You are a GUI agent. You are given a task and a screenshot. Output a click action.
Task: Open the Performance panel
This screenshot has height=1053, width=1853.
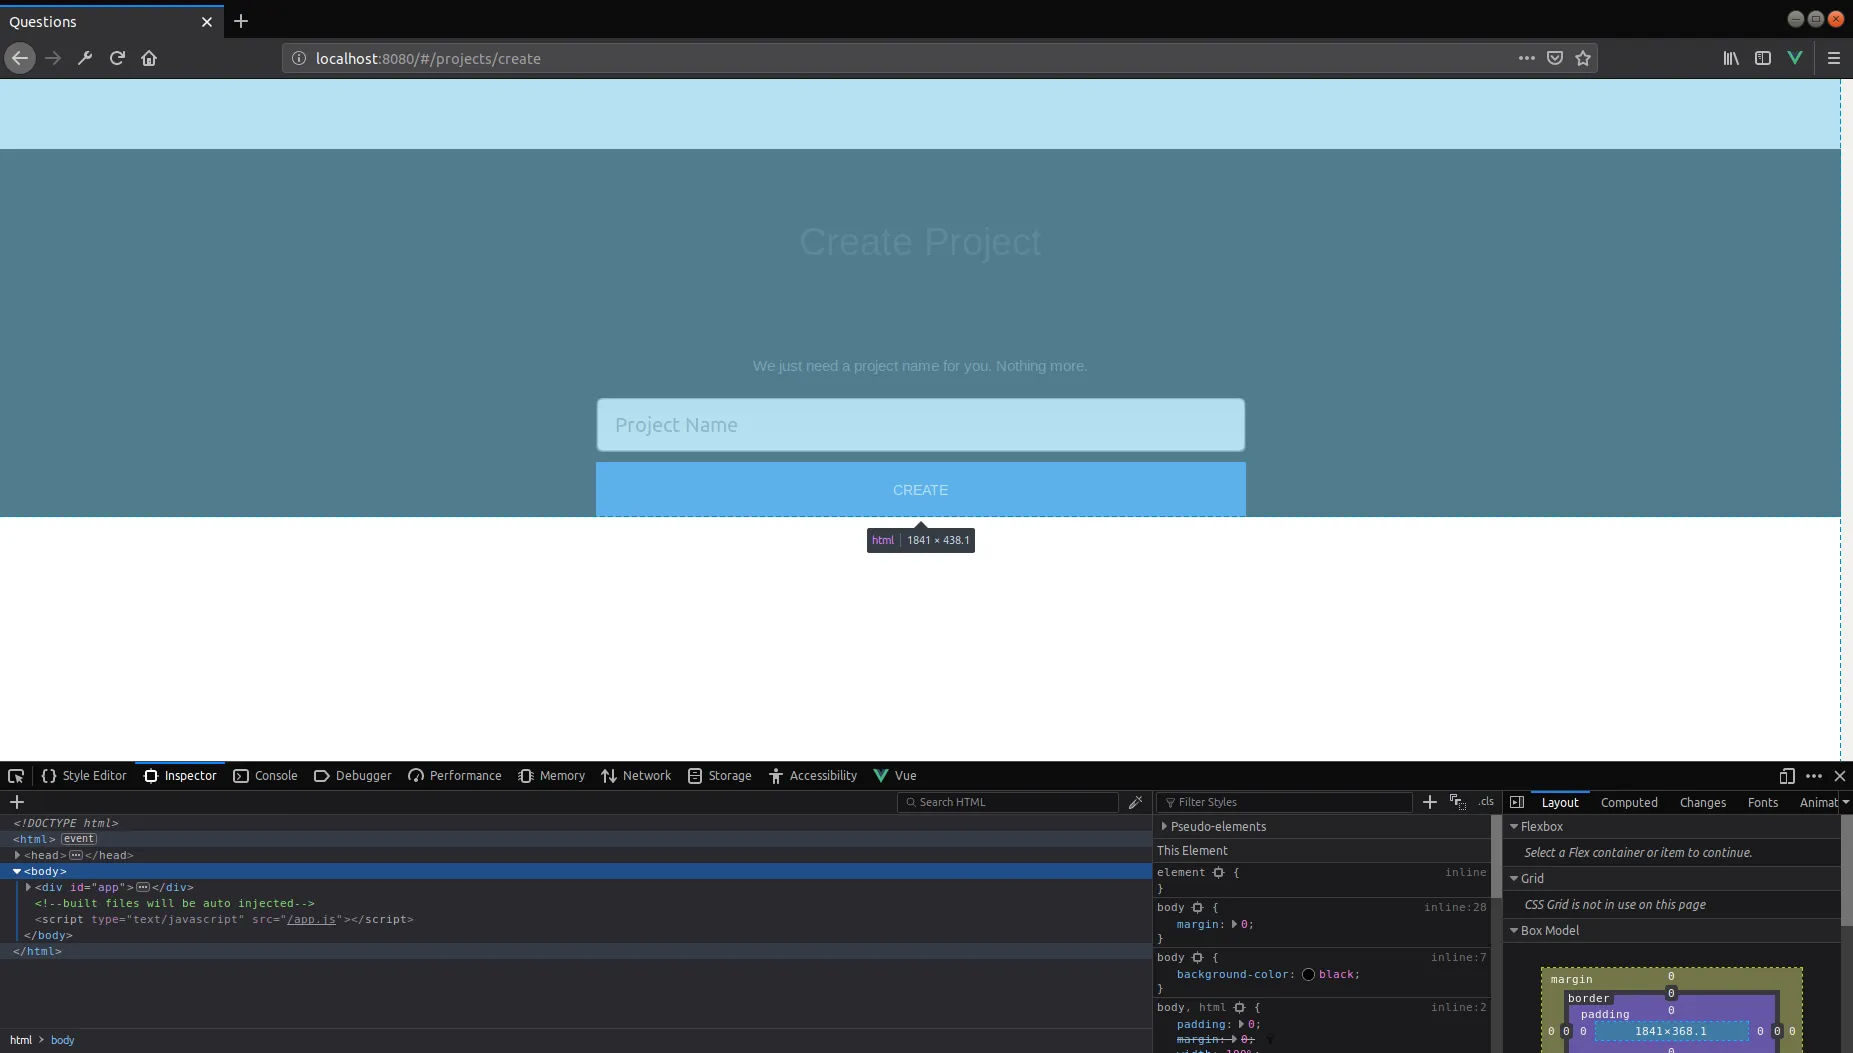click(x=455, y=776)
